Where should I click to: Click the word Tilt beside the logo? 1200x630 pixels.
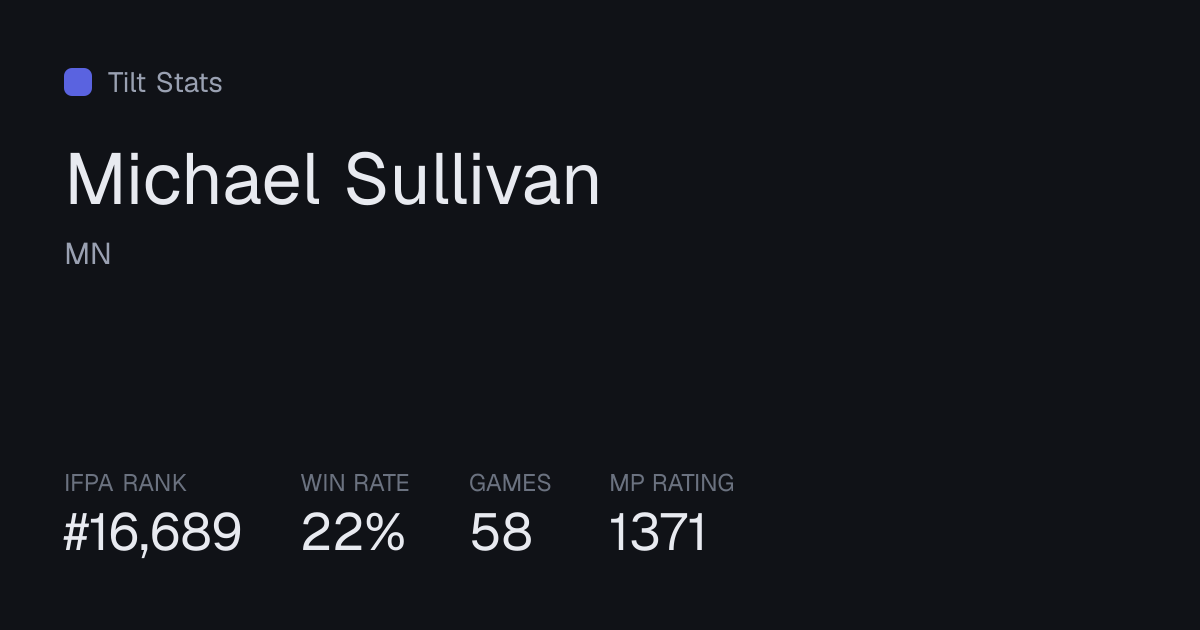127,82
